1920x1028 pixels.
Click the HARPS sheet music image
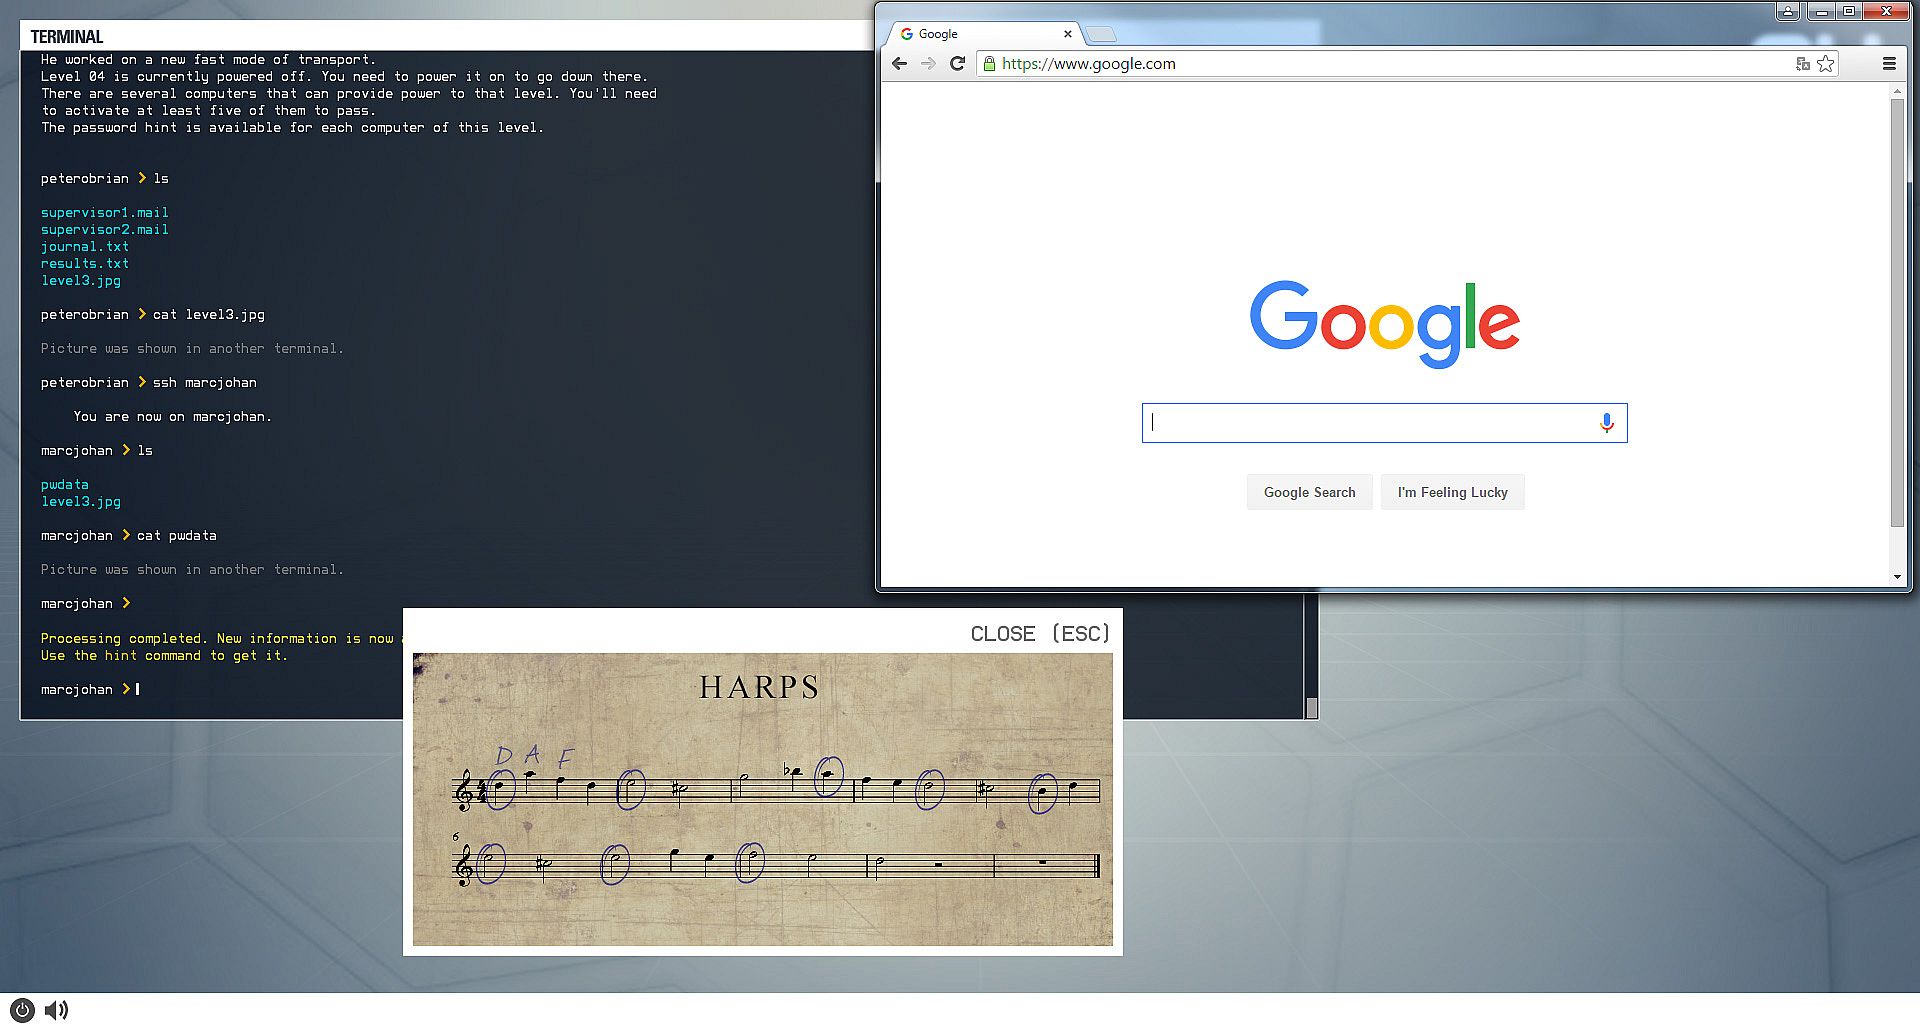[762, 799]
